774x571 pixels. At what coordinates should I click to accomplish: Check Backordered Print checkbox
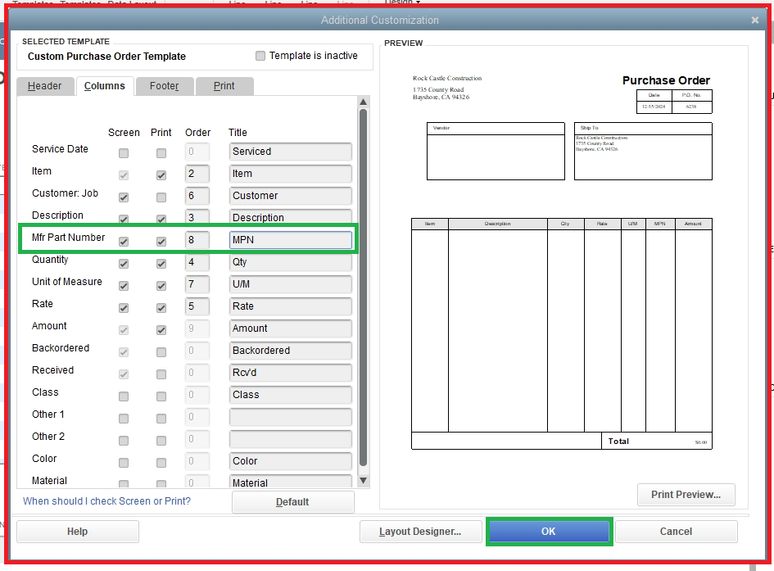[161, 352]
